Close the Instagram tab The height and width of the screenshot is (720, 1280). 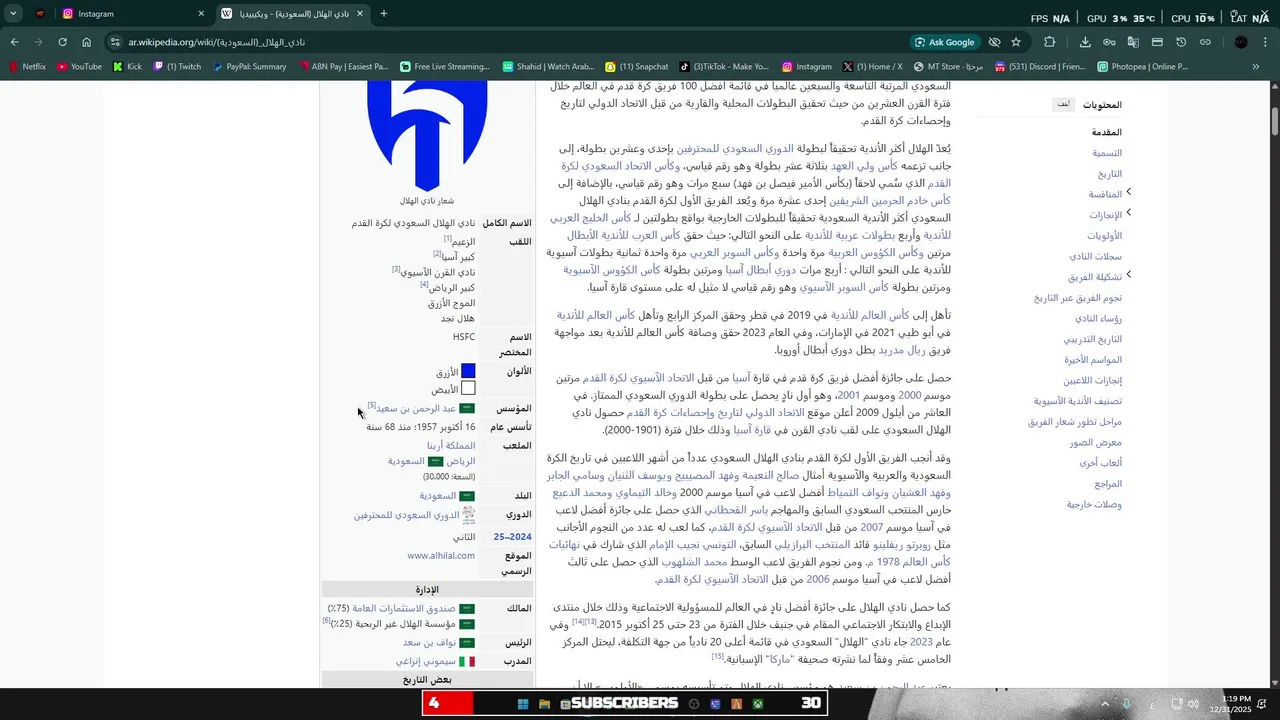click(x=201, y=14)
